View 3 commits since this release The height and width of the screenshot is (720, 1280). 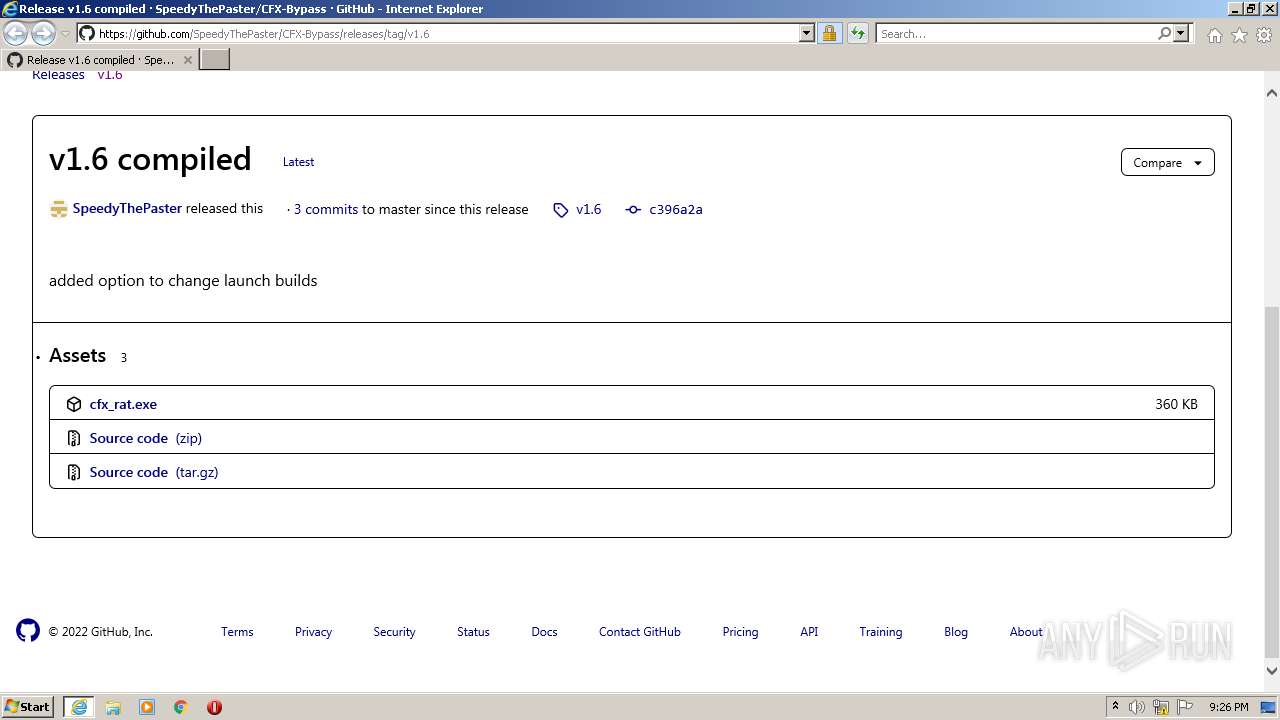[326, 209]
